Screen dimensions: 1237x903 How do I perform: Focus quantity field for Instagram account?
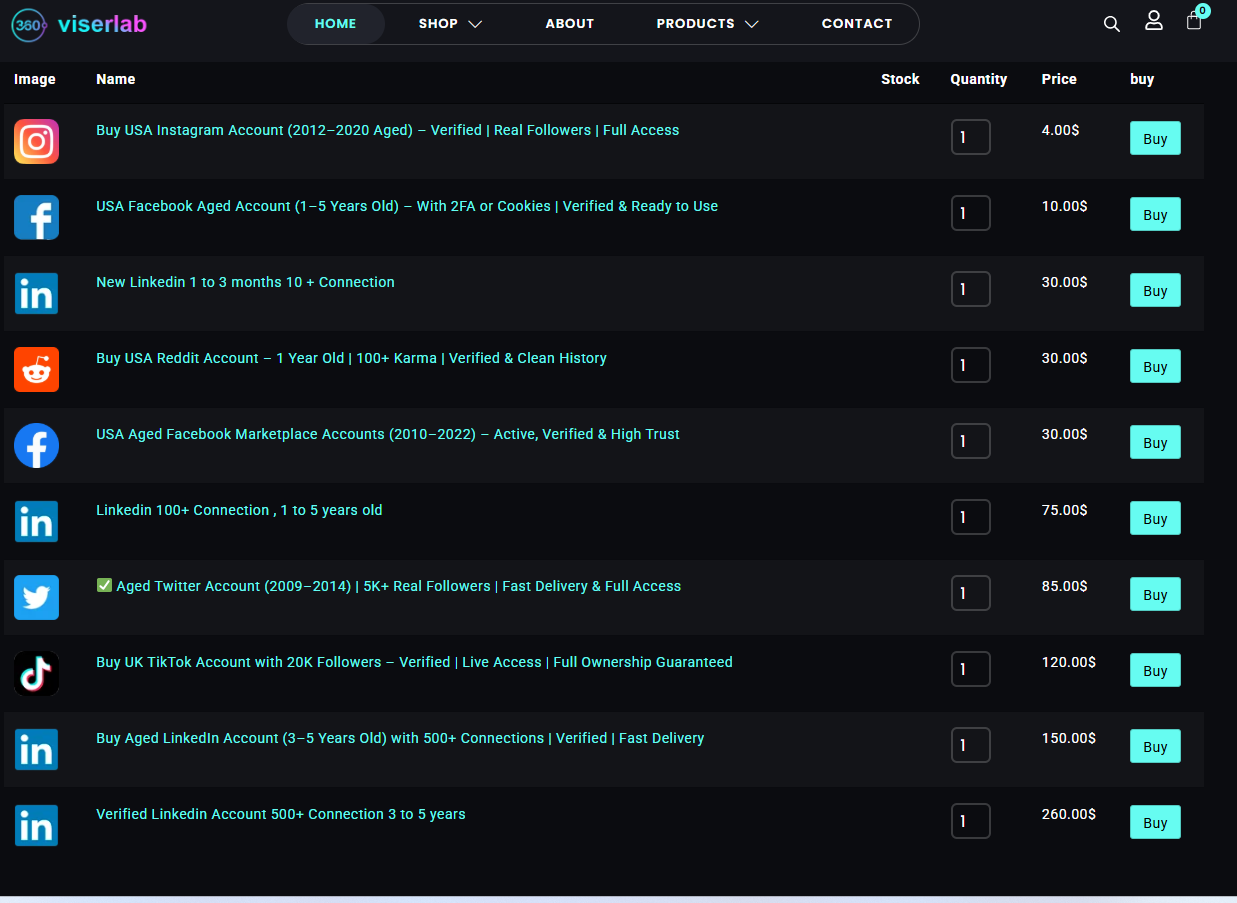click(971, 137)
